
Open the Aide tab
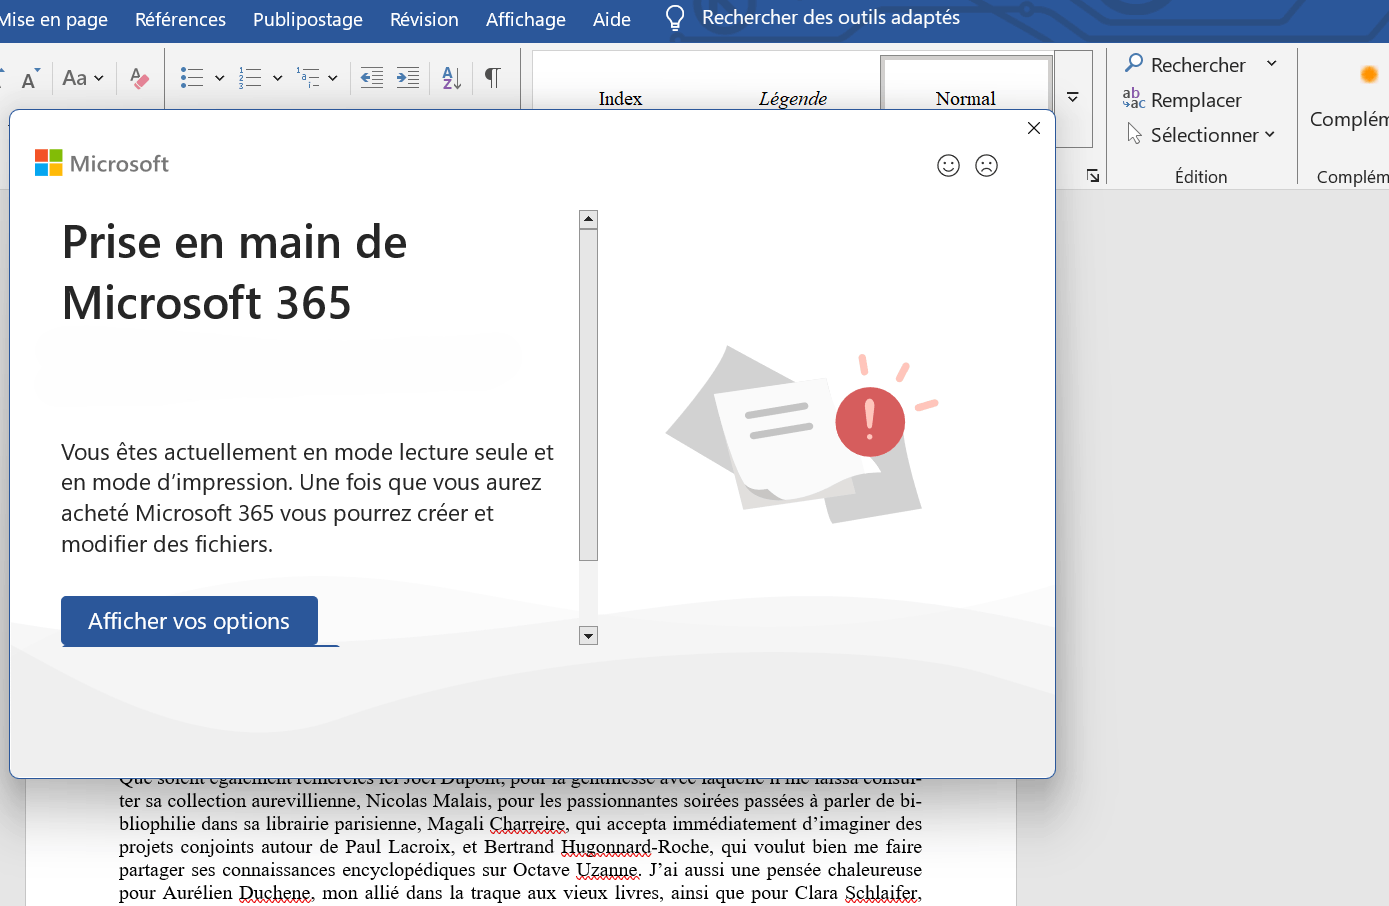(612, 19)
